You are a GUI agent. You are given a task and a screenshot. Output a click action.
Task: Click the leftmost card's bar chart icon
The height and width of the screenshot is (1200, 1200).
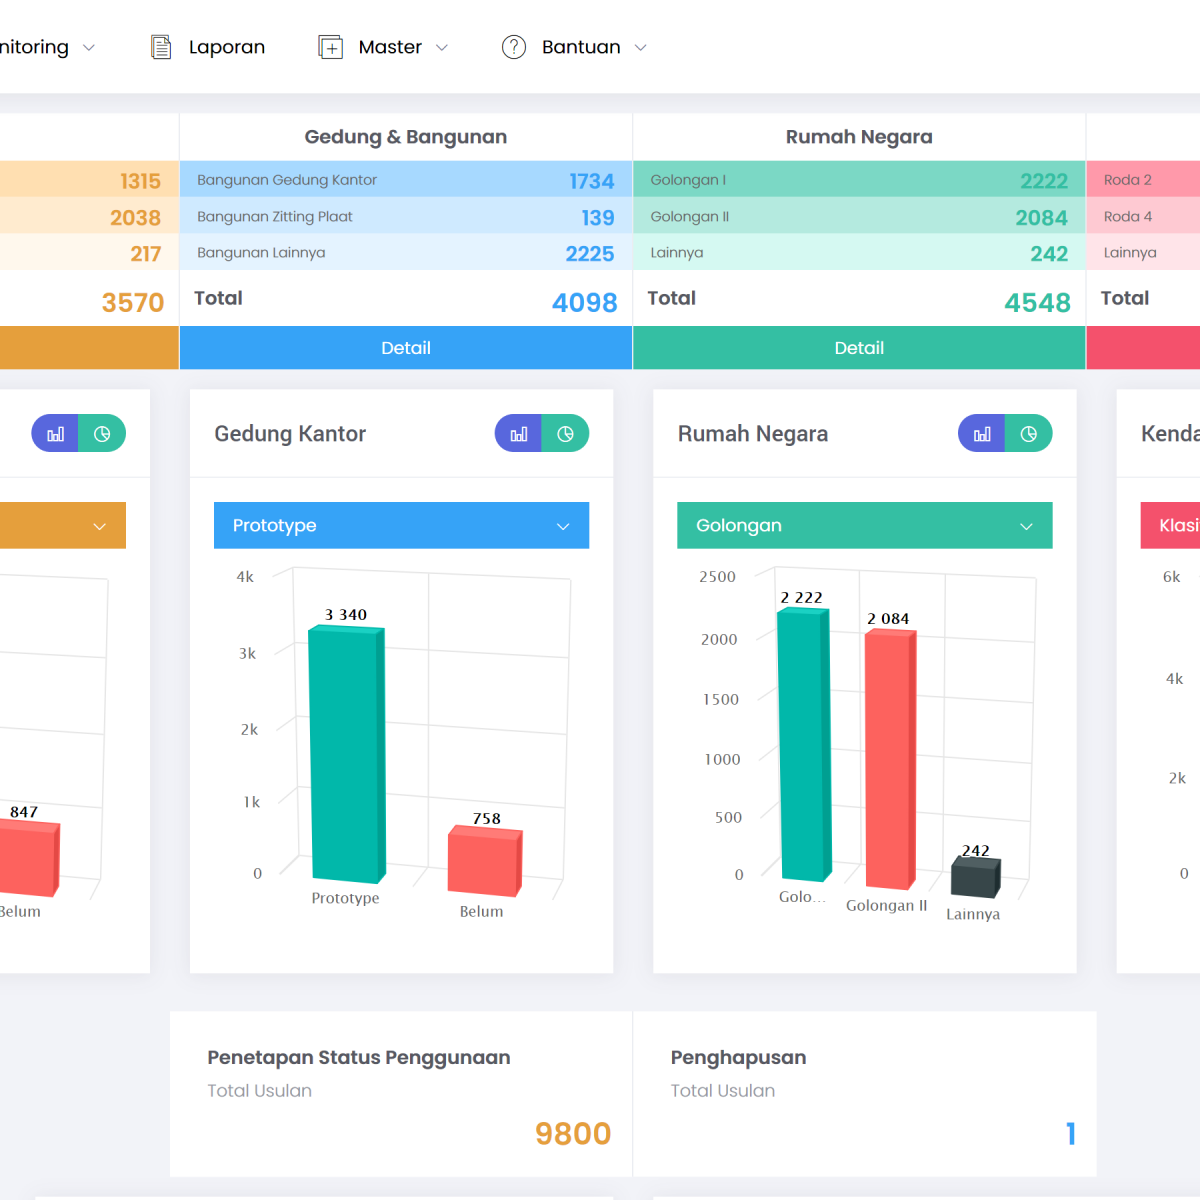[56, 434]
